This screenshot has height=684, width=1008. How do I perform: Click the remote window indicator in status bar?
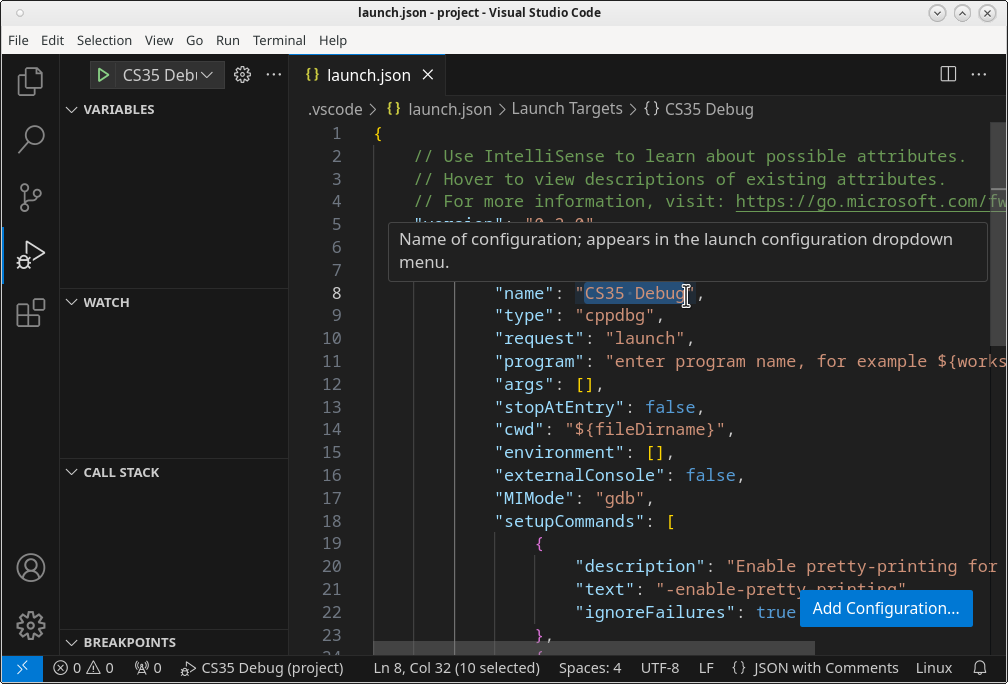tap(22, 668)
